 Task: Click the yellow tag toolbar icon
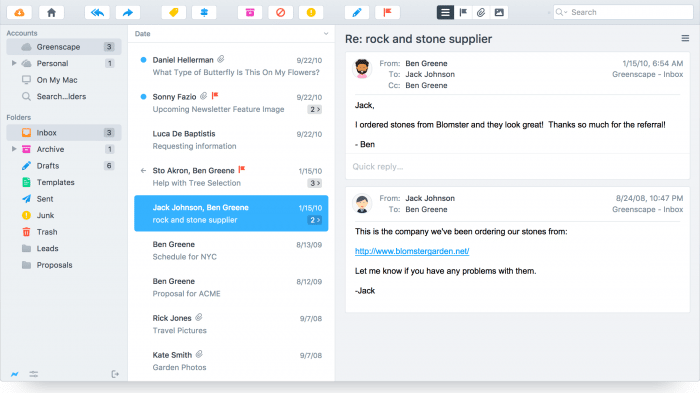(x=174, y=13)
